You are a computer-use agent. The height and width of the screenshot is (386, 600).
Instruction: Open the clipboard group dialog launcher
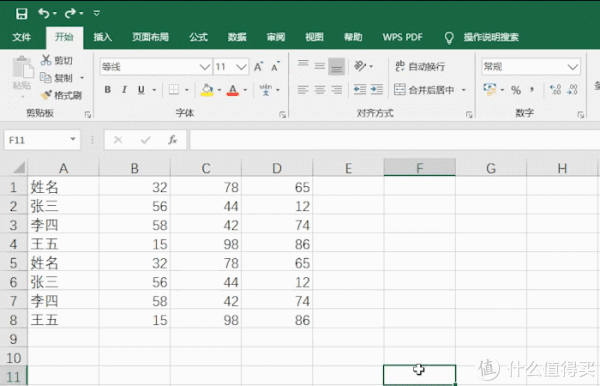88,114
